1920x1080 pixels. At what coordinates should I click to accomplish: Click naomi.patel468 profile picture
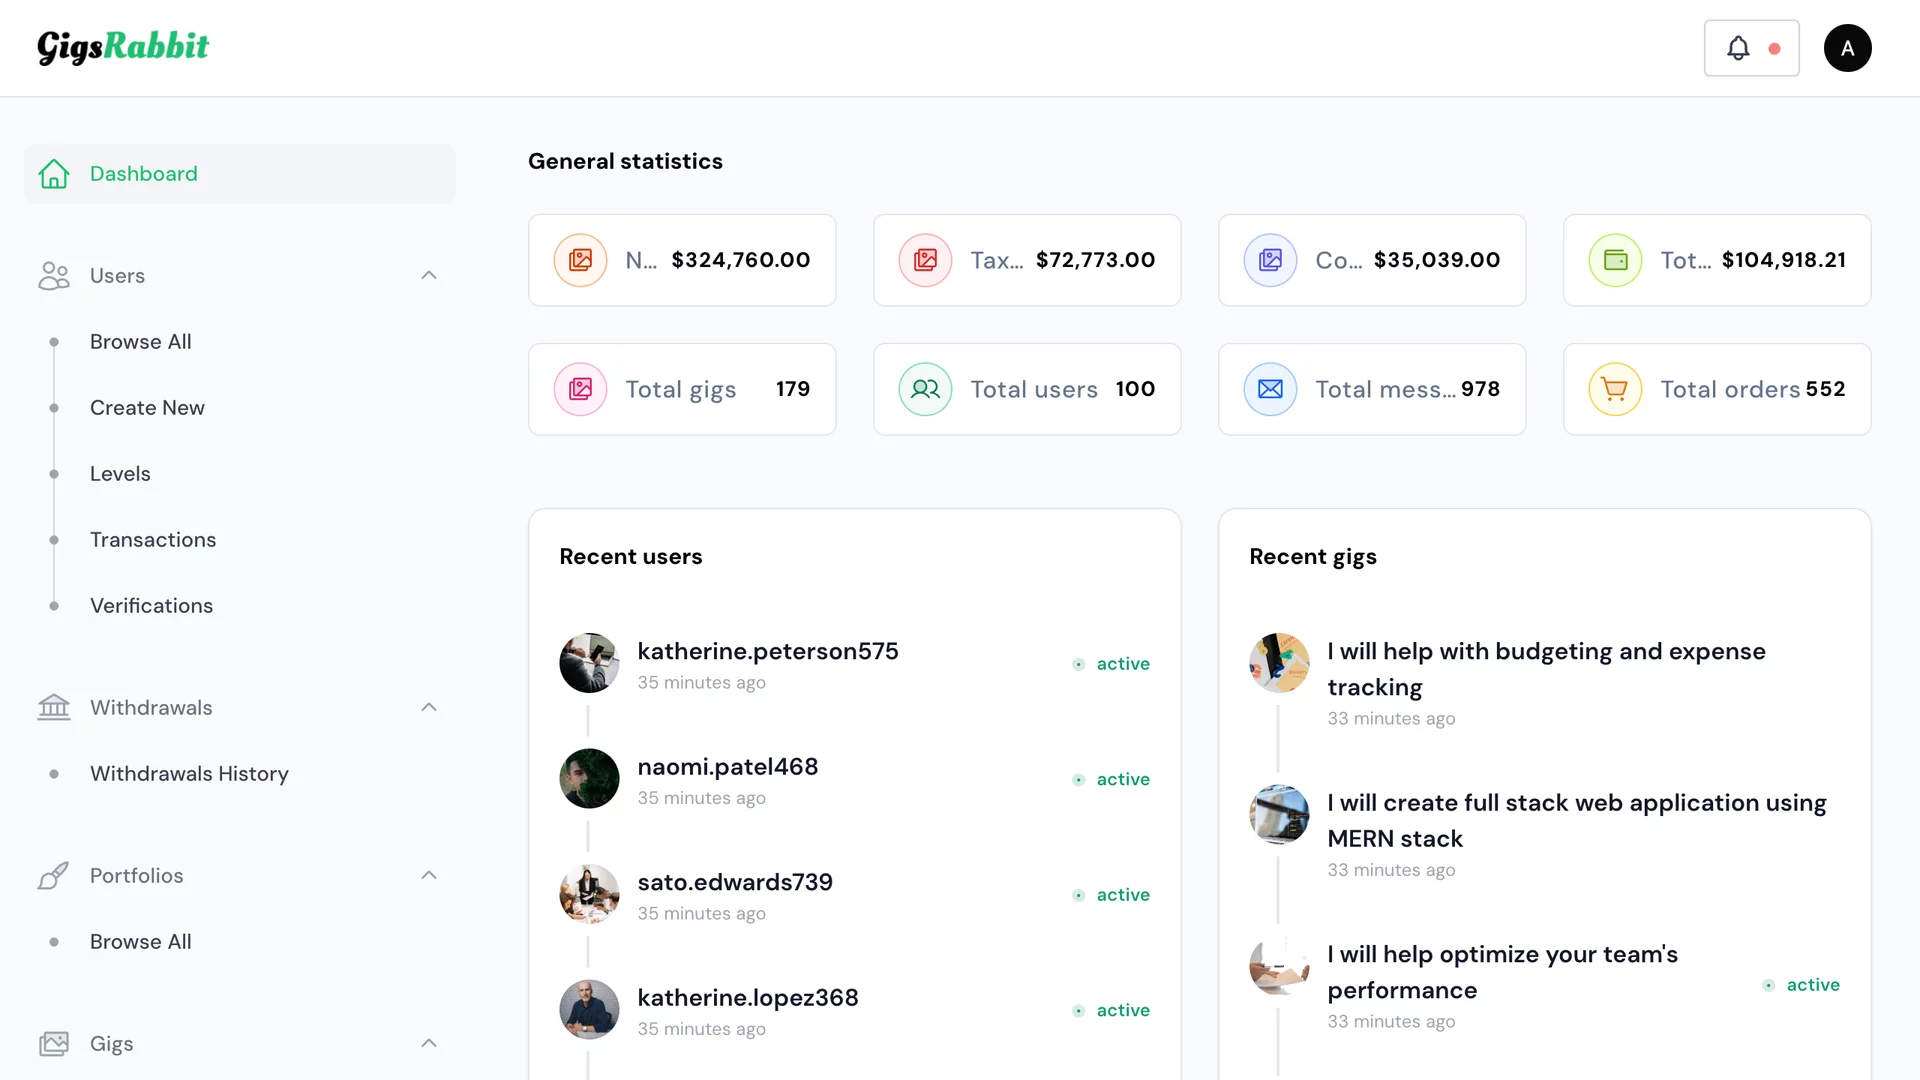click(x=589, y=778)
